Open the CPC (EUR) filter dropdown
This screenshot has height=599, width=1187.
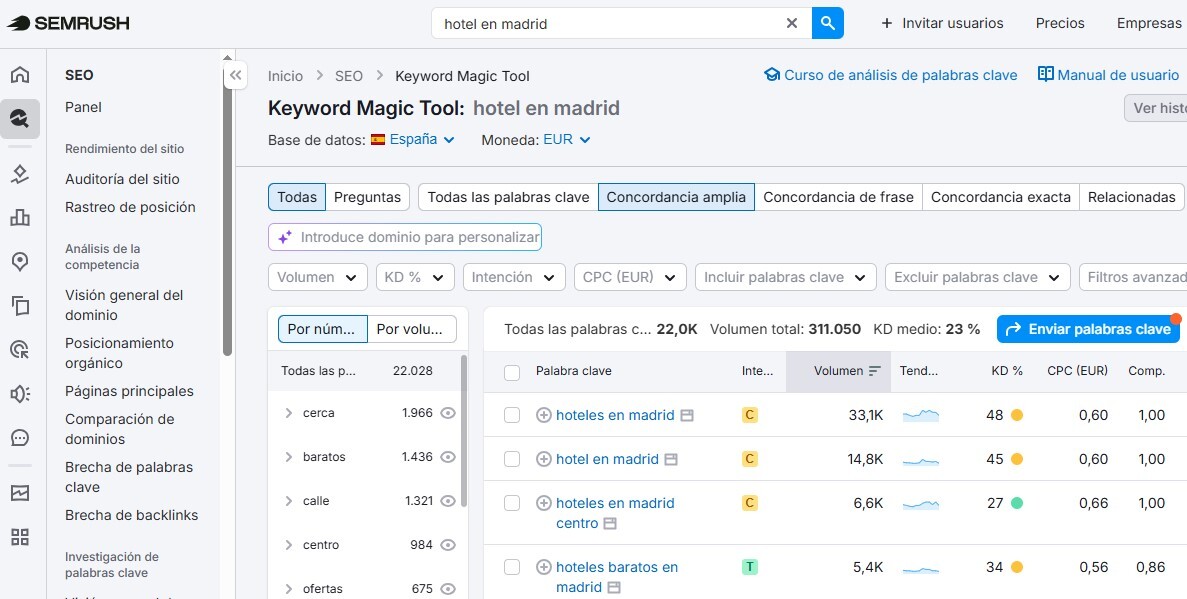(x=631, y=277)
